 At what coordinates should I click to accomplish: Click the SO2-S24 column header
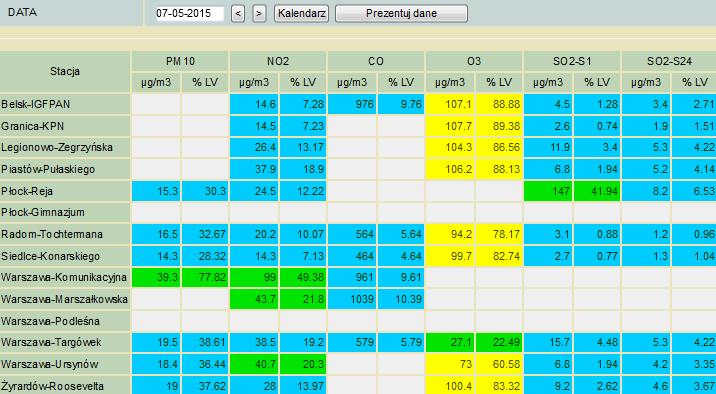669,61
